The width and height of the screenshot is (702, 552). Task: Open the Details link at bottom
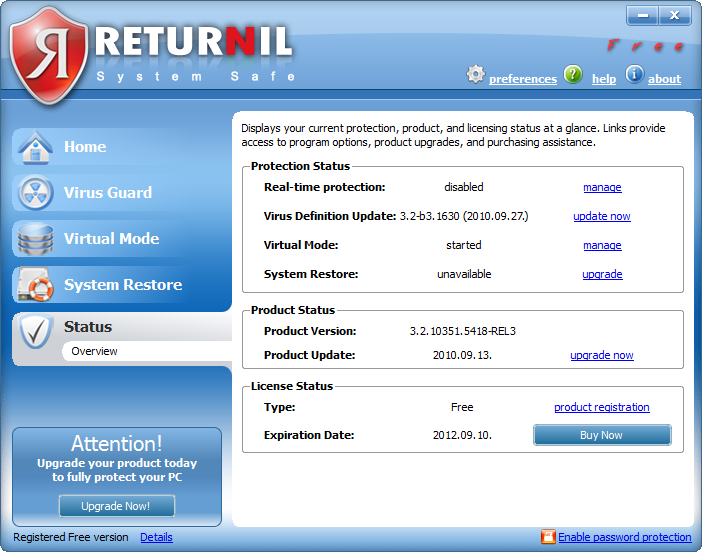coord(156,537)
